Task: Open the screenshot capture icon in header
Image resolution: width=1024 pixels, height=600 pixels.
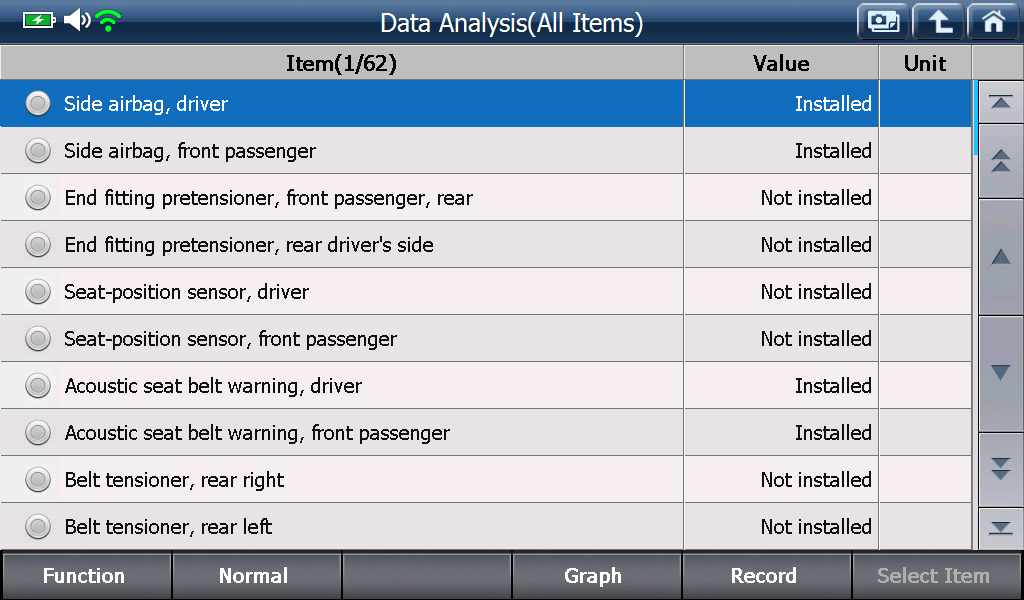Action: [883, 22]
